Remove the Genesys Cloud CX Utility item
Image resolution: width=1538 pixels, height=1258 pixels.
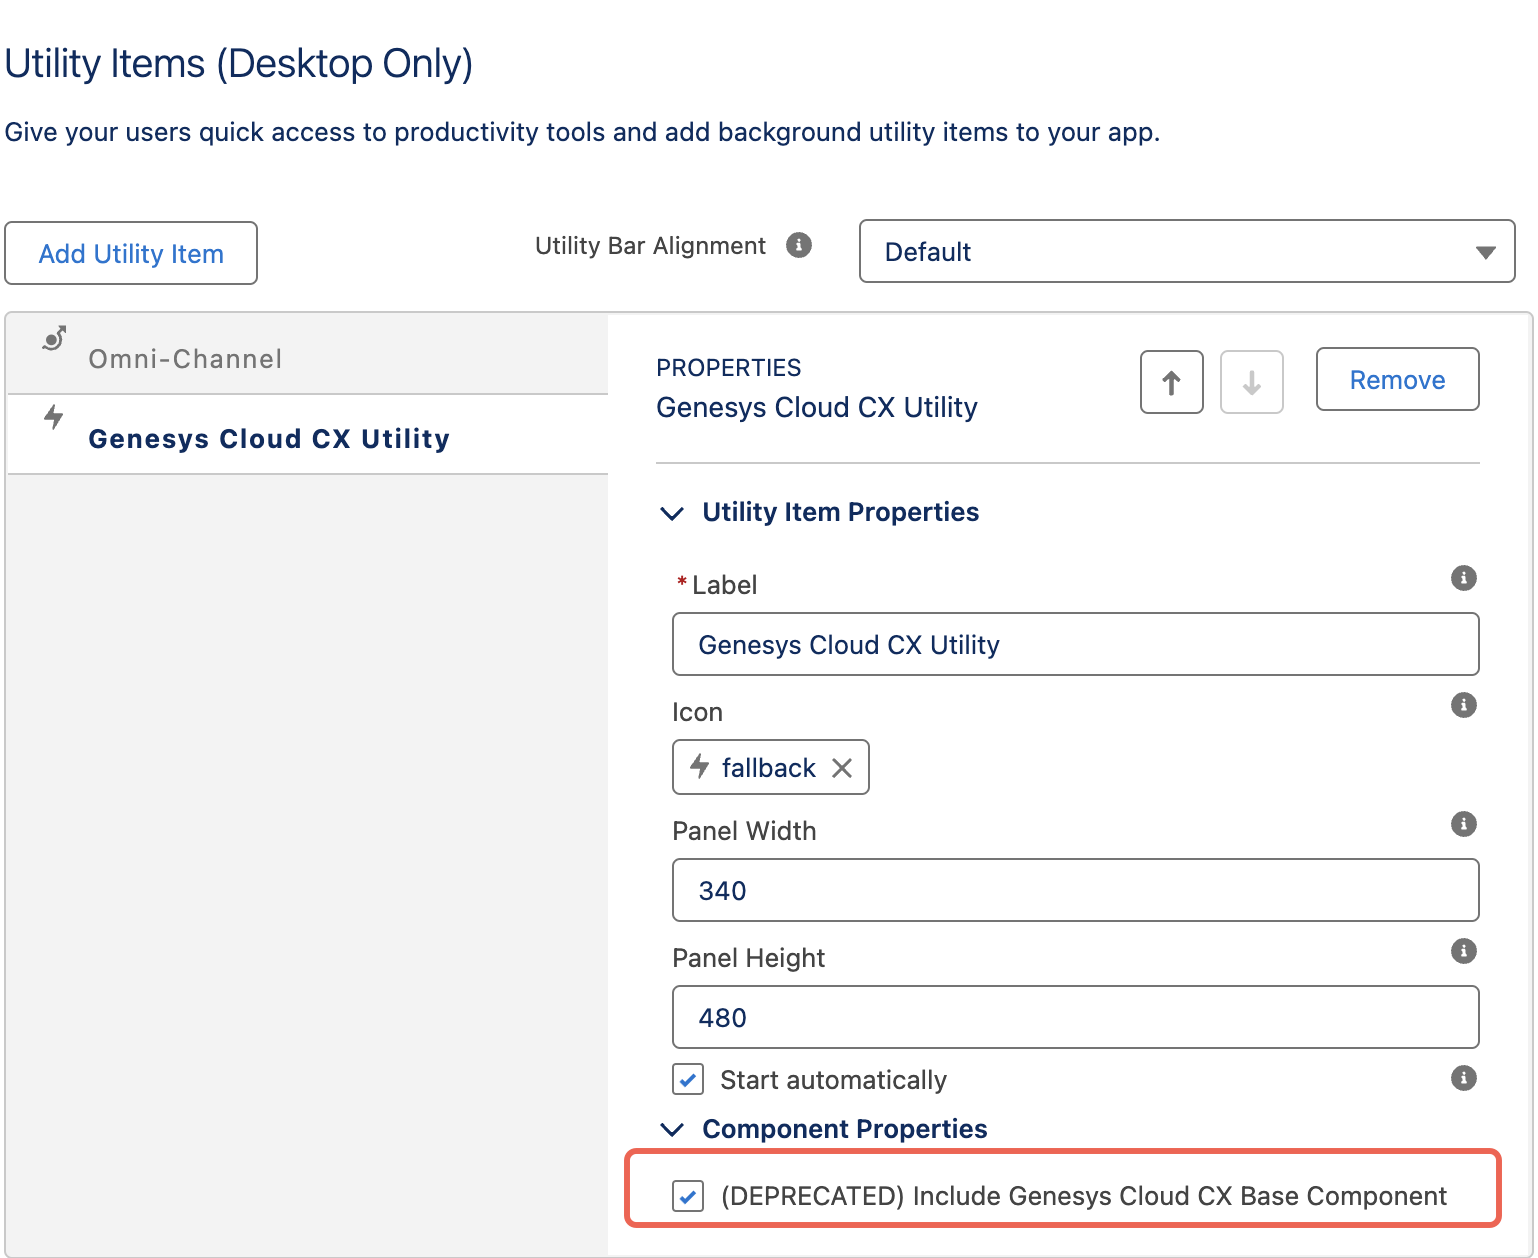tap(1397, 379)
